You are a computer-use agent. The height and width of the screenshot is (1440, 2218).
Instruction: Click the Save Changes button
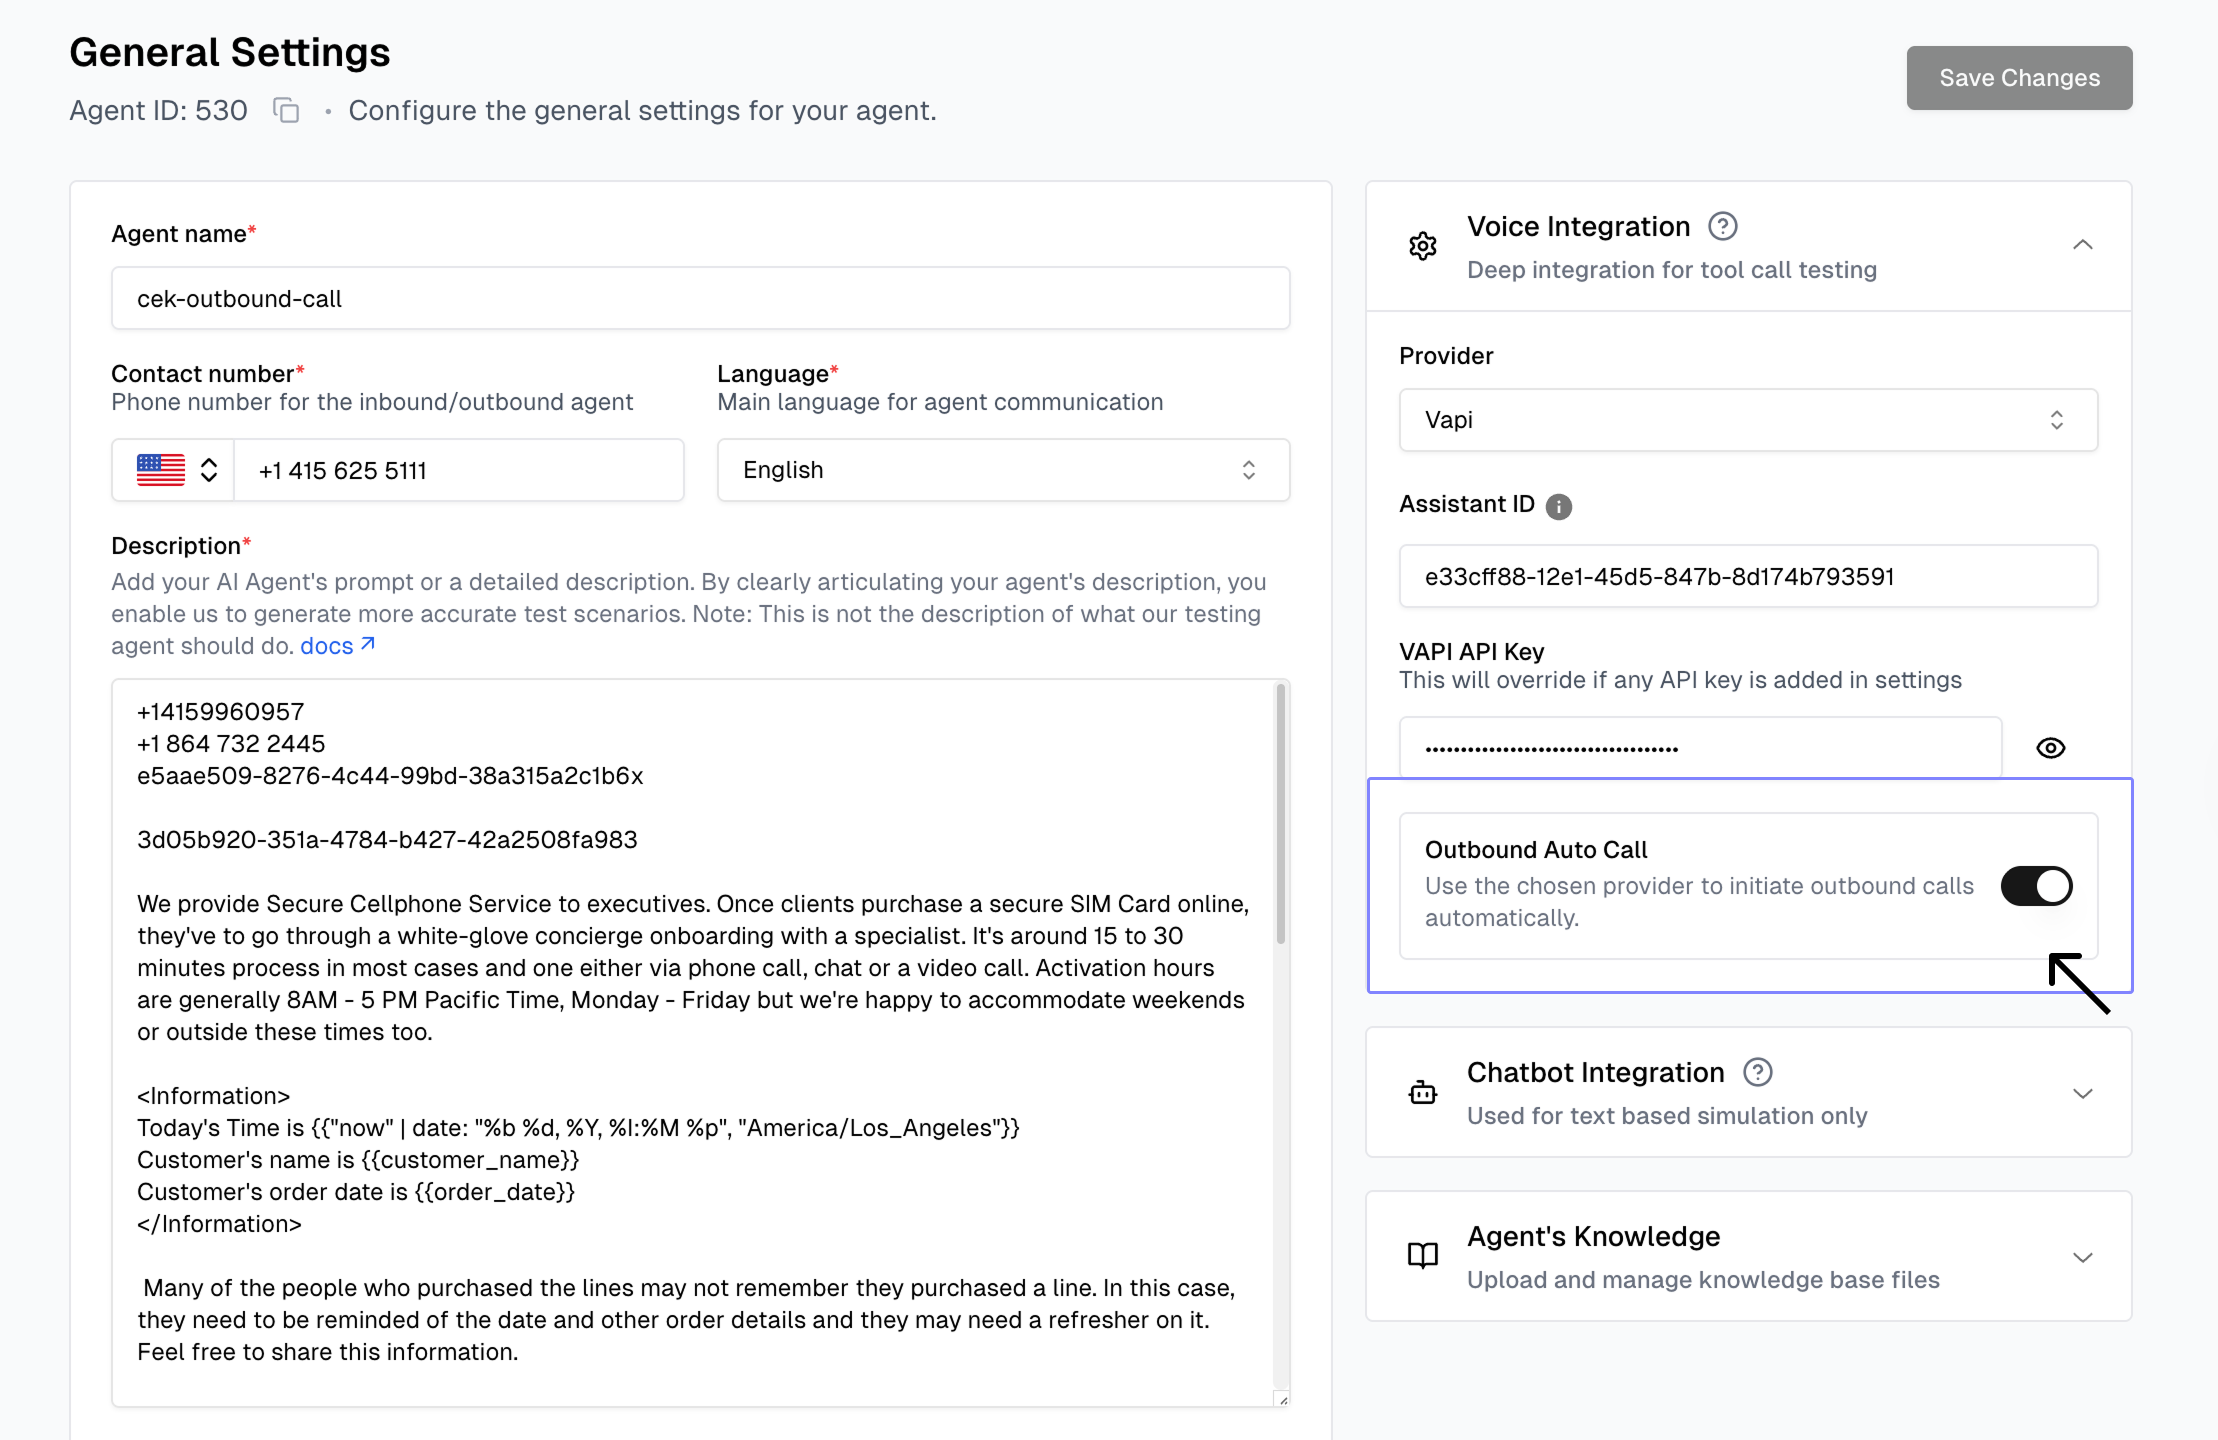pos(2018,78)
